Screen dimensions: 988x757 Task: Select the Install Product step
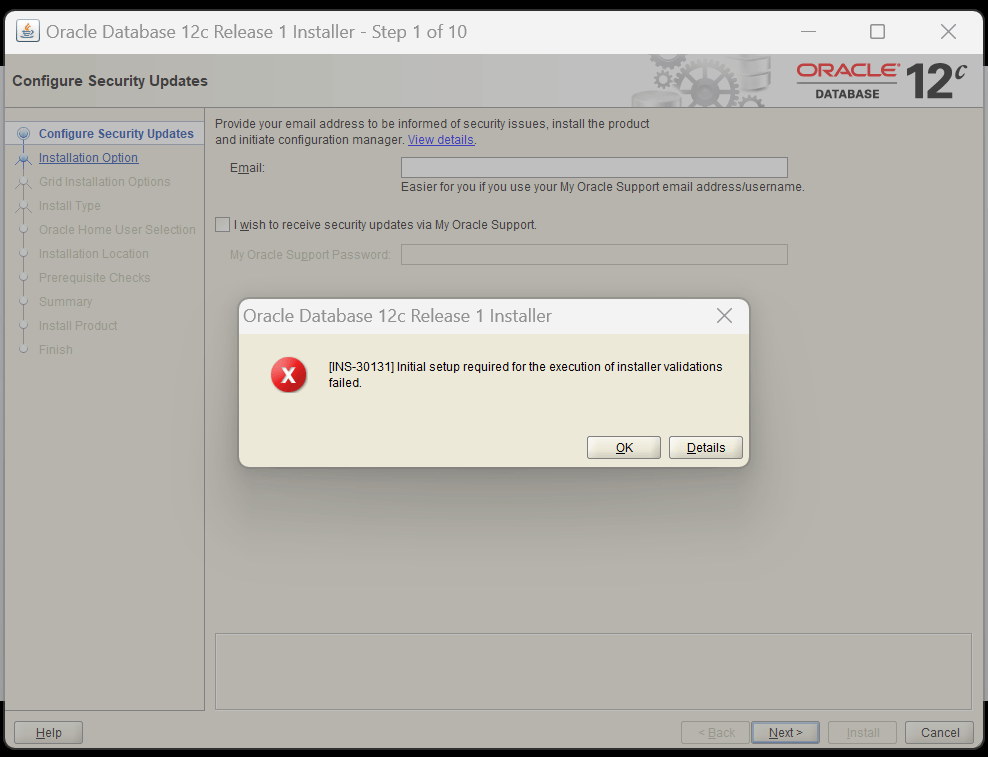point(78,325)
